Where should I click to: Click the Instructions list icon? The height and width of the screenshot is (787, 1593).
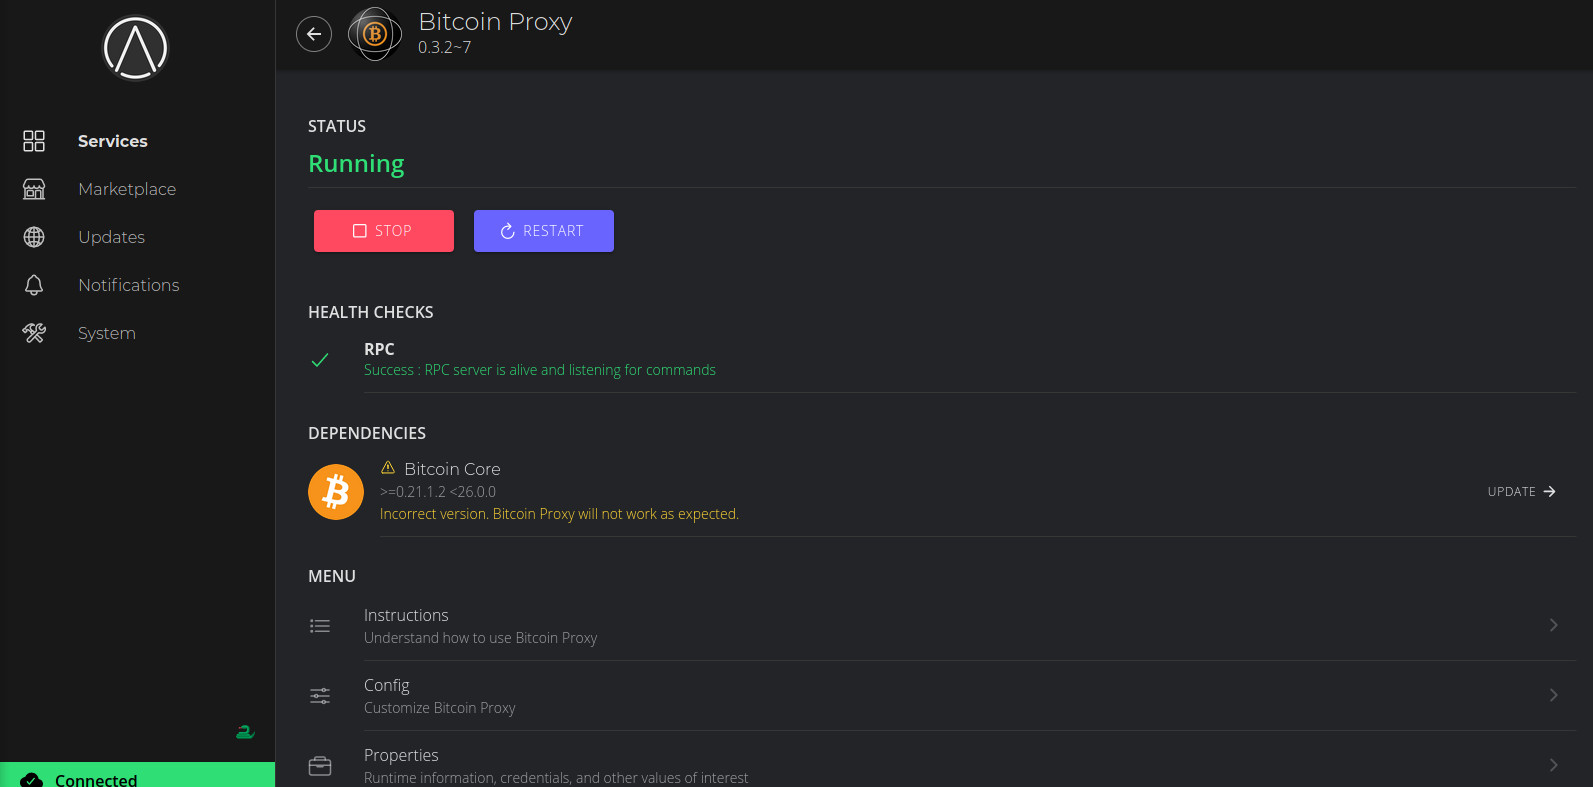(320, 625)
